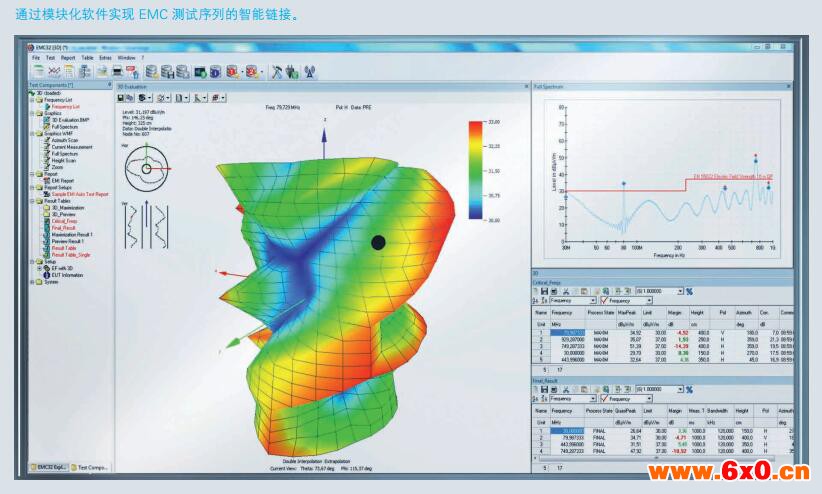
Task: Collapse the Frequency List folder
Action: (x=32, y=100)
